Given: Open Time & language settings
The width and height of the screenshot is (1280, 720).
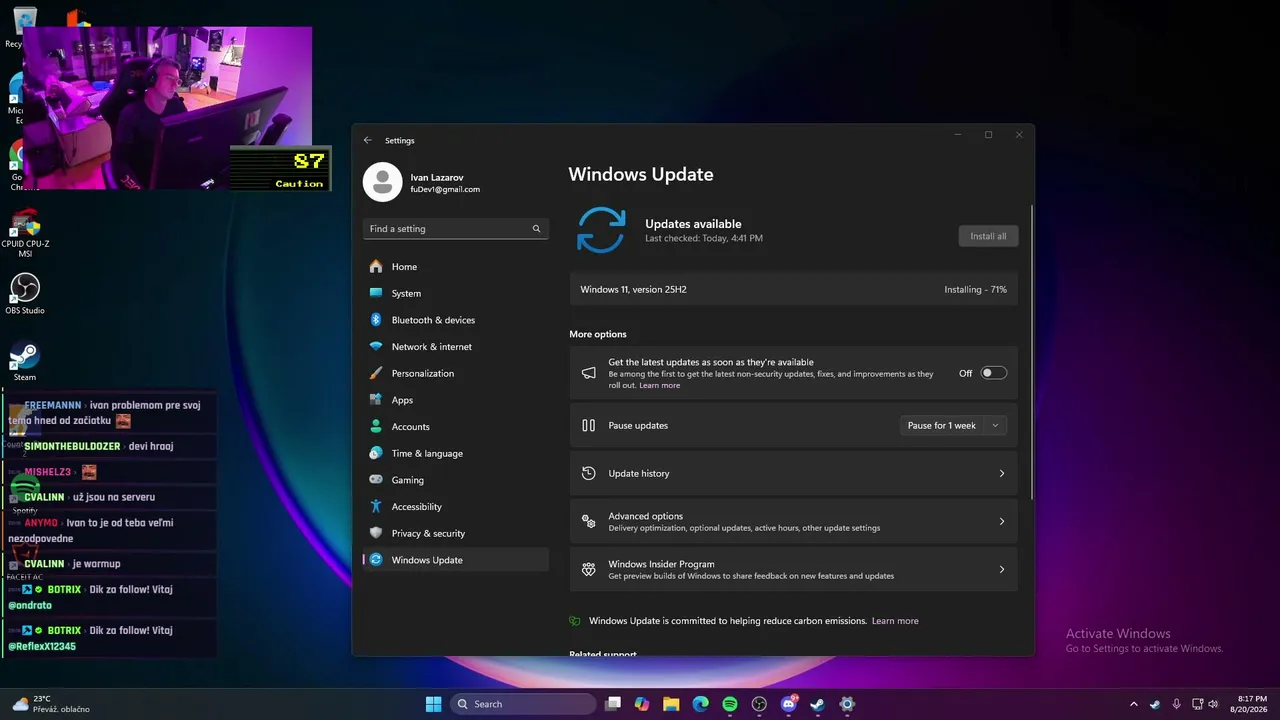Looking at the screenshot, I should (456, 453).
